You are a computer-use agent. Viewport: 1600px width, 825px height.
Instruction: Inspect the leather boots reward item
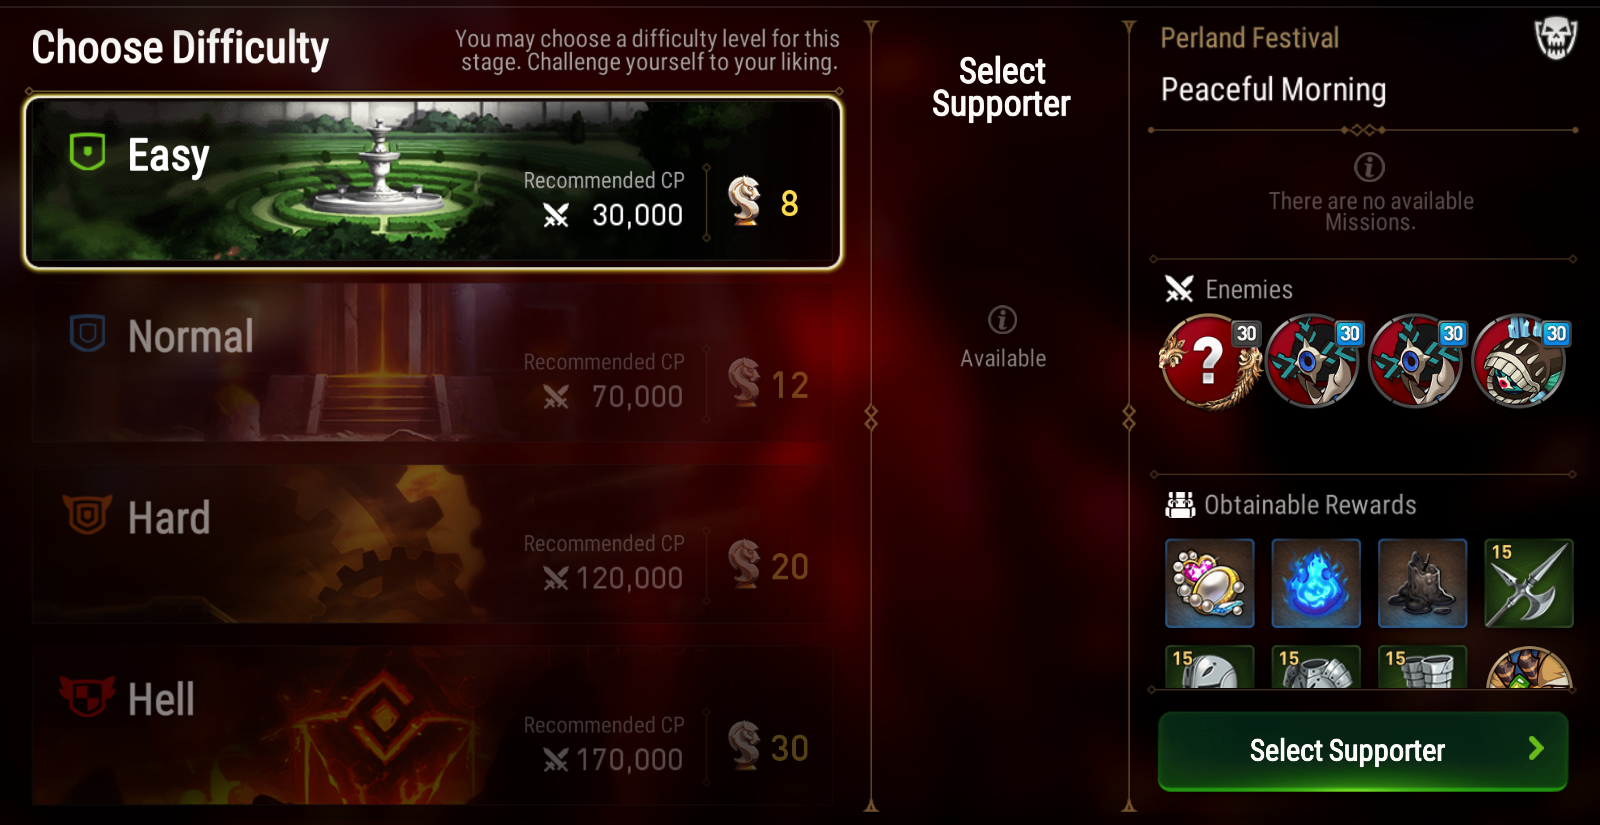click(1422, 583)
